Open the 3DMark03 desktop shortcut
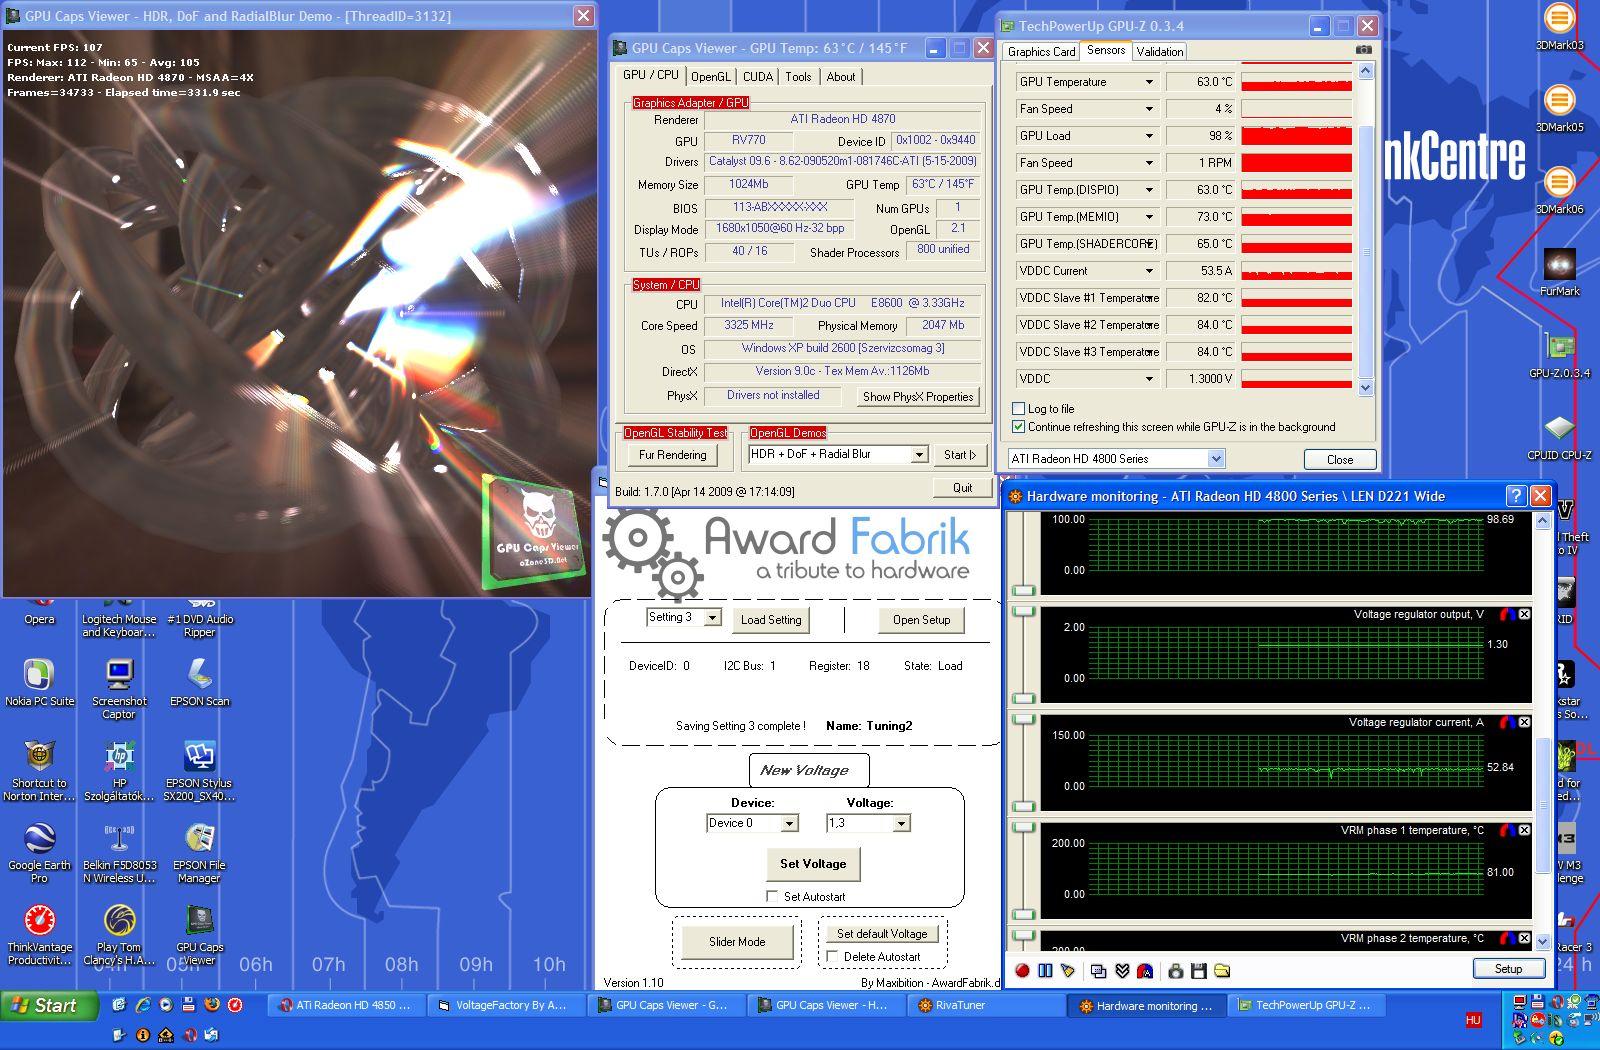This screenshot has height=1050, width=1600. [1559, 26]
